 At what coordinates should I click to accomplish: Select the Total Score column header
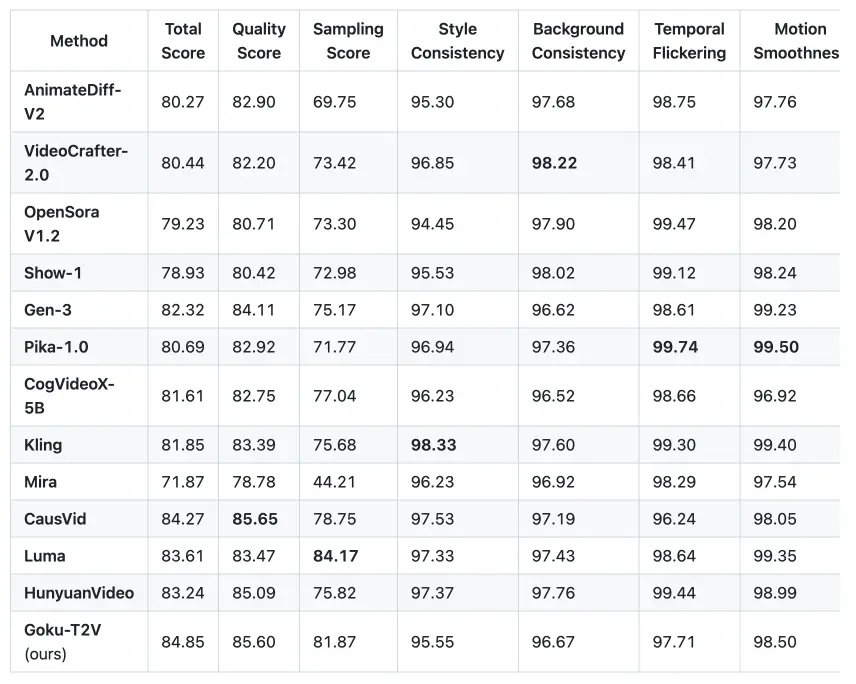pyautogui.click(x=183, y=41)
